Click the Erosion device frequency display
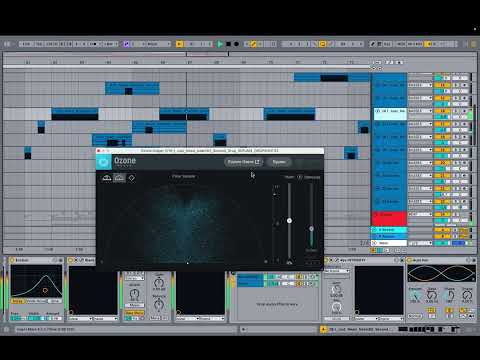The image size is (480, 360). click(x=36, y=281)
